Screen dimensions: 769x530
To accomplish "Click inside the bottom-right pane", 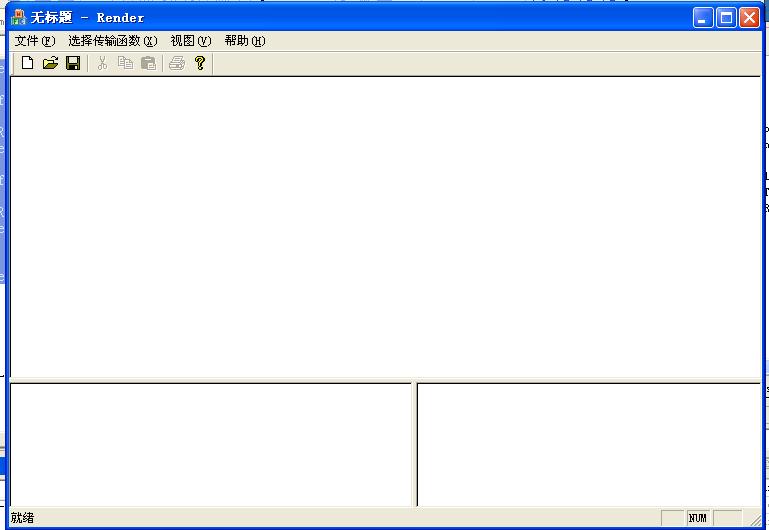I will [x=589, y=445].
